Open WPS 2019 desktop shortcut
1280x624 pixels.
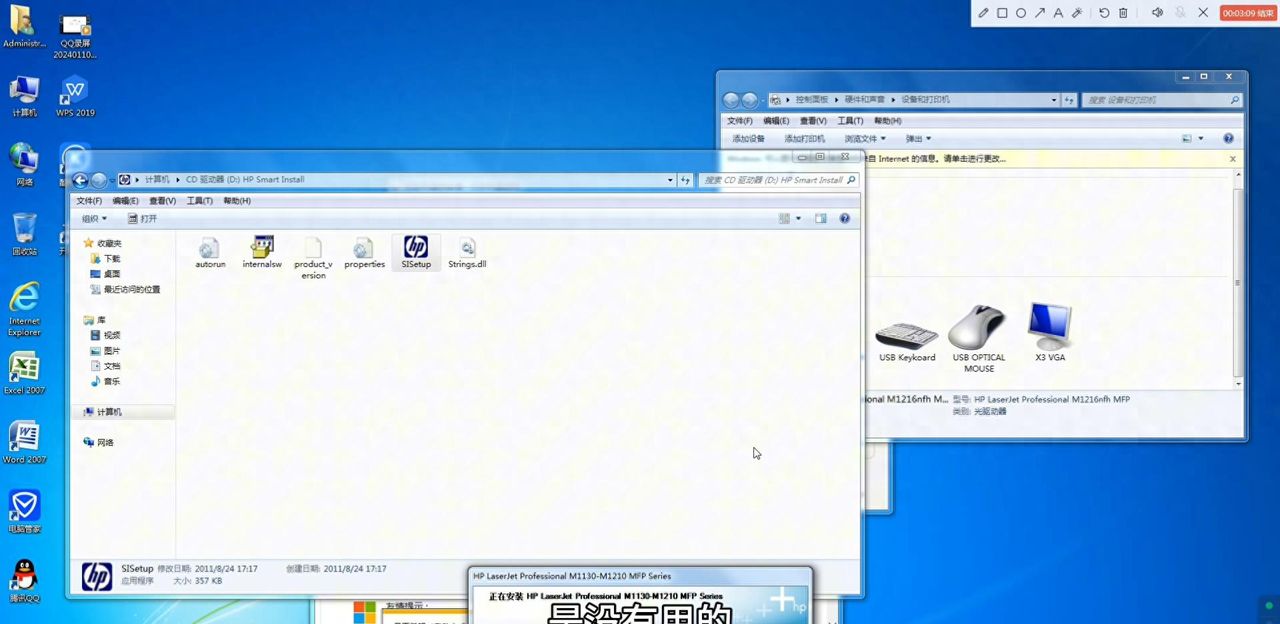pos(75,96)
